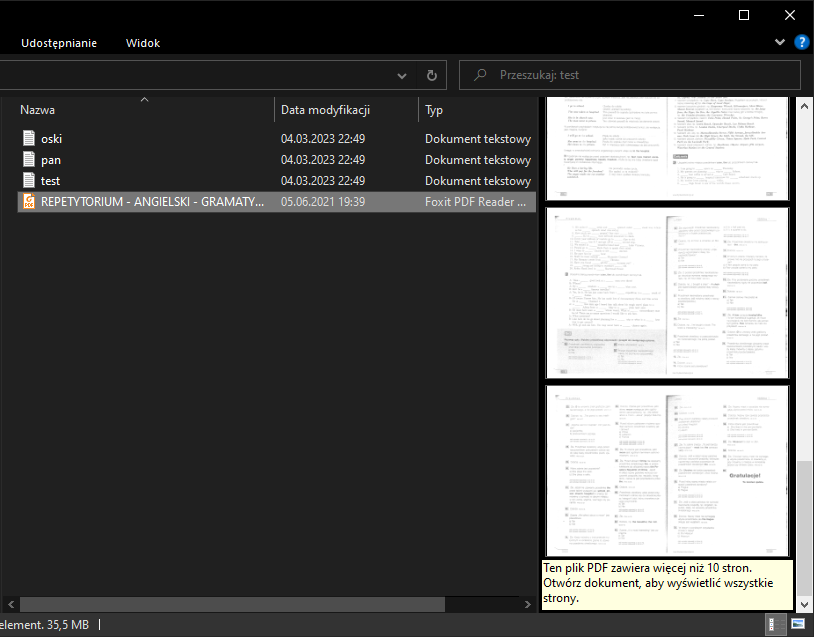Screen dimensions: 814x637
Task: Click the modified date of the pan file
Action: coord(323,159)
